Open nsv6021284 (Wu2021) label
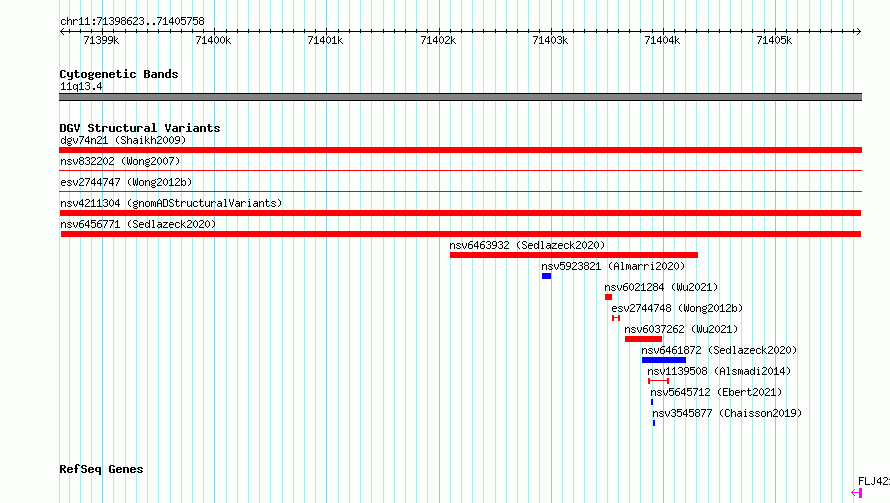Viewport: 890px width, 503px height. coord(661,287)
